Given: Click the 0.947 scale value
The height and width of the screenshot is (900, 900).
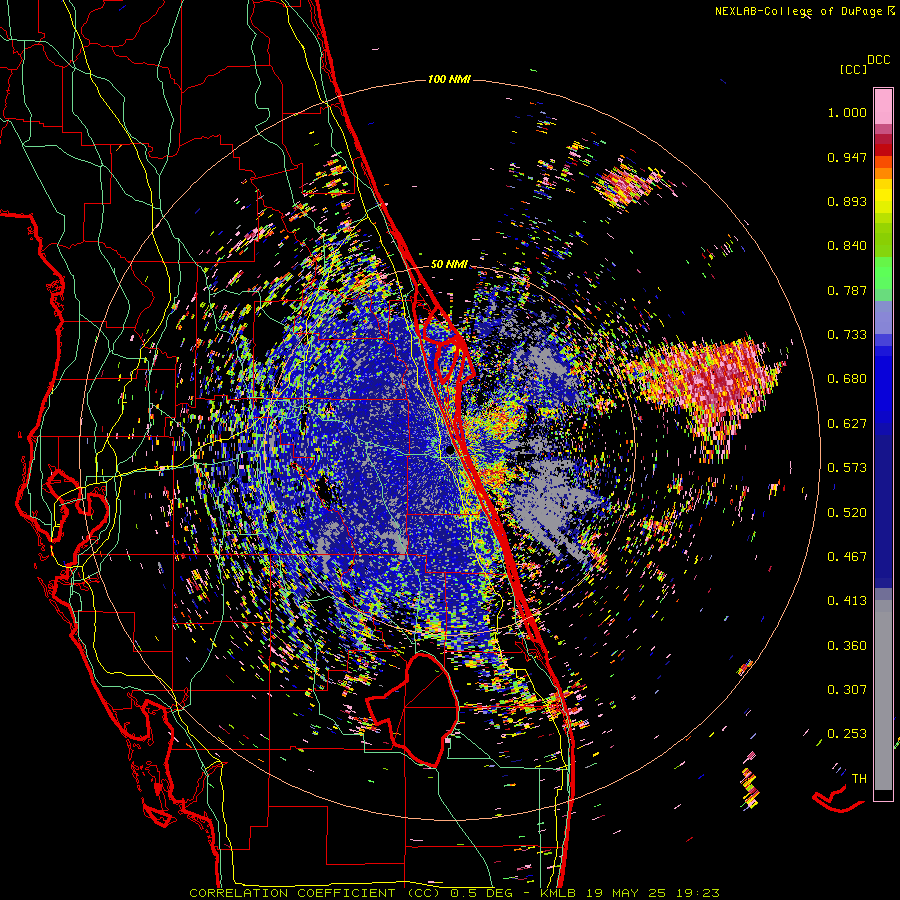Looking at the screenshot, I should pyautogui.click(x=847, y=157).
